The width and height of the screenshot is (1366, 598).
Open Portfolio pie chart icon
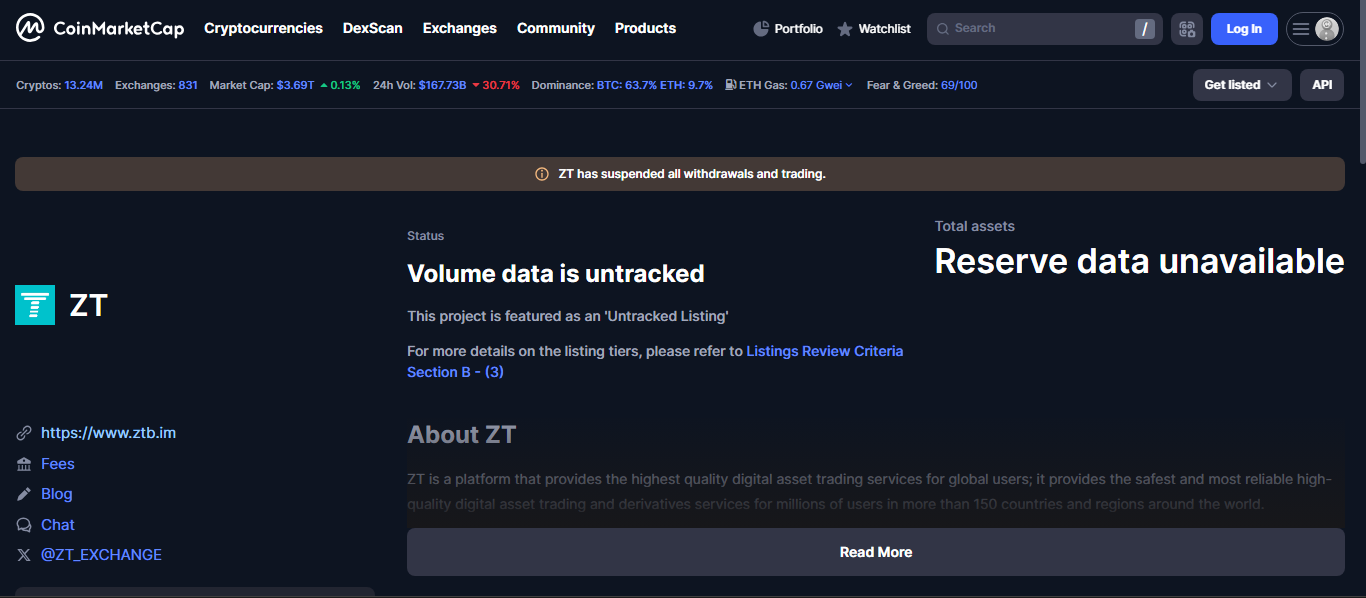click(761, 29)
